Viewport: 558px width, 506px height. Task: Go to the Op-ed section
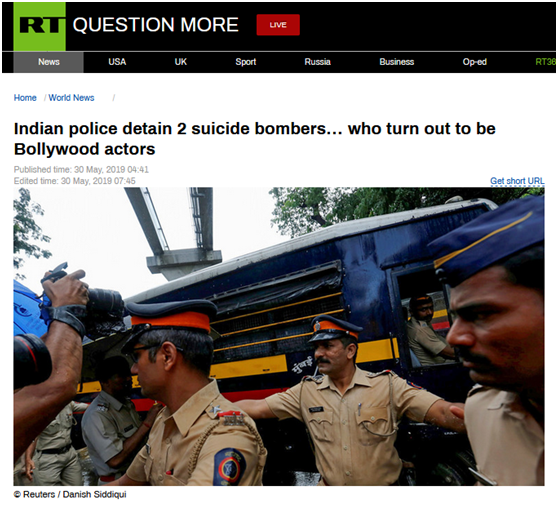pos(474,62)
